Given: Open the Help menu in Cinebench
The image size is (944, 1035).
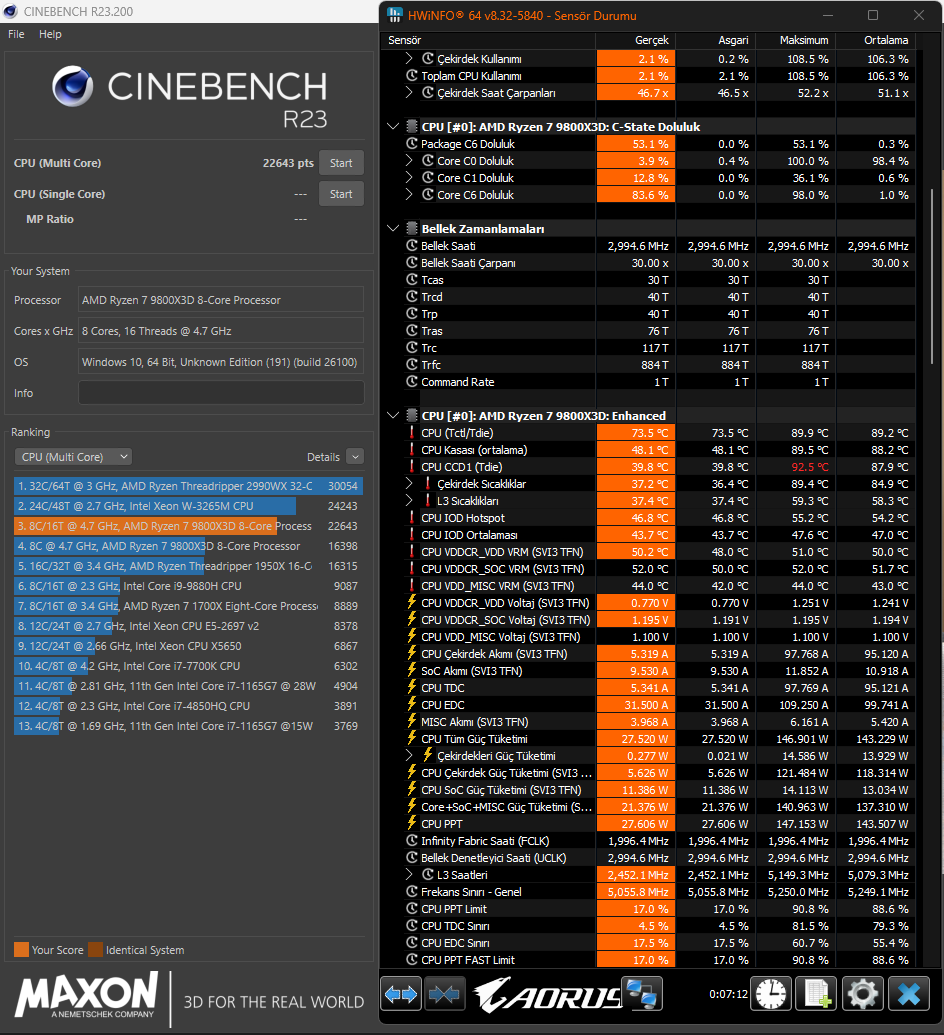Looking at the screenshot, I should [x=50, y=34].
